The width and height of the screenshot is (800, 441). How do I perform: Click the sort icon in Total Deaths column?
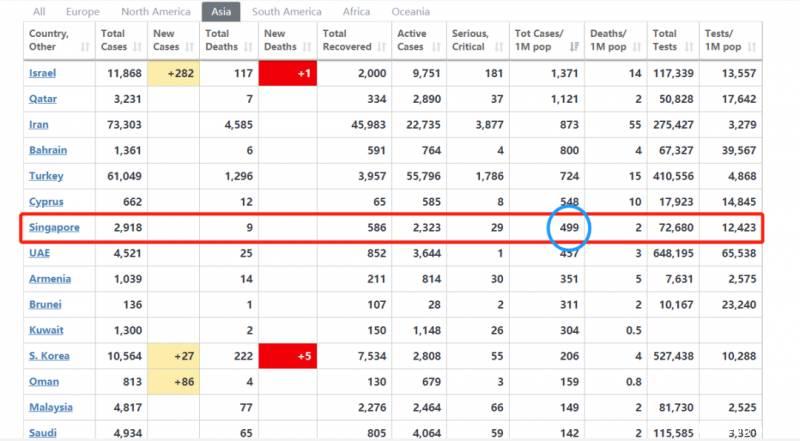point(248,47)
